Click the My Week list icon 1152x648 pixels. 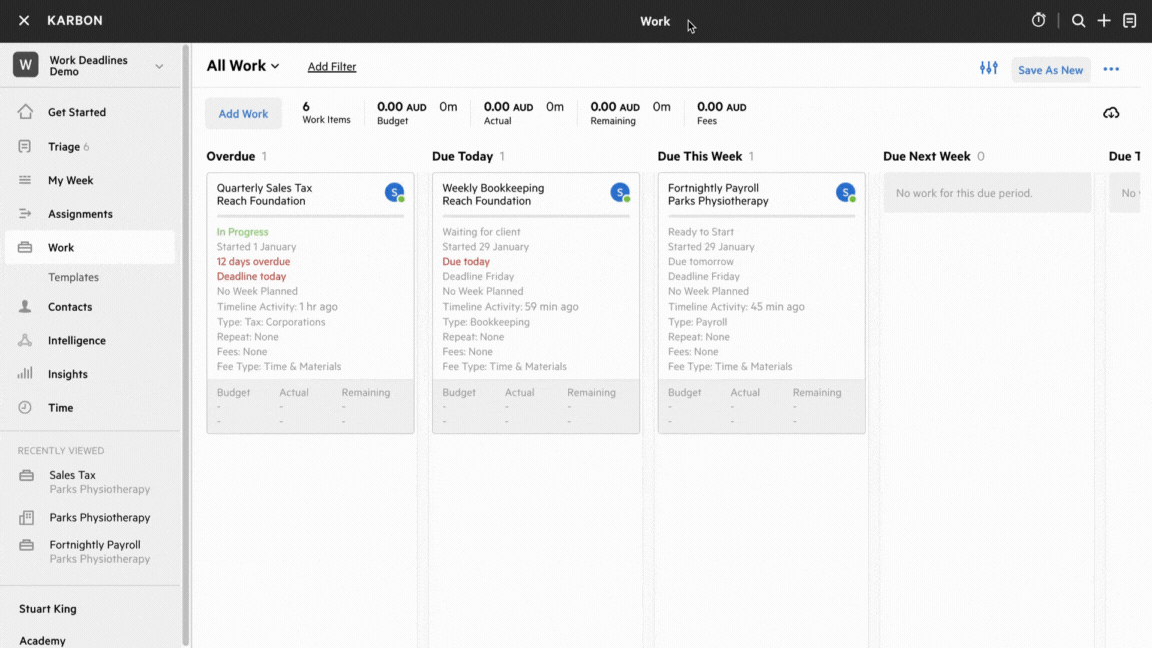(25, 180)
